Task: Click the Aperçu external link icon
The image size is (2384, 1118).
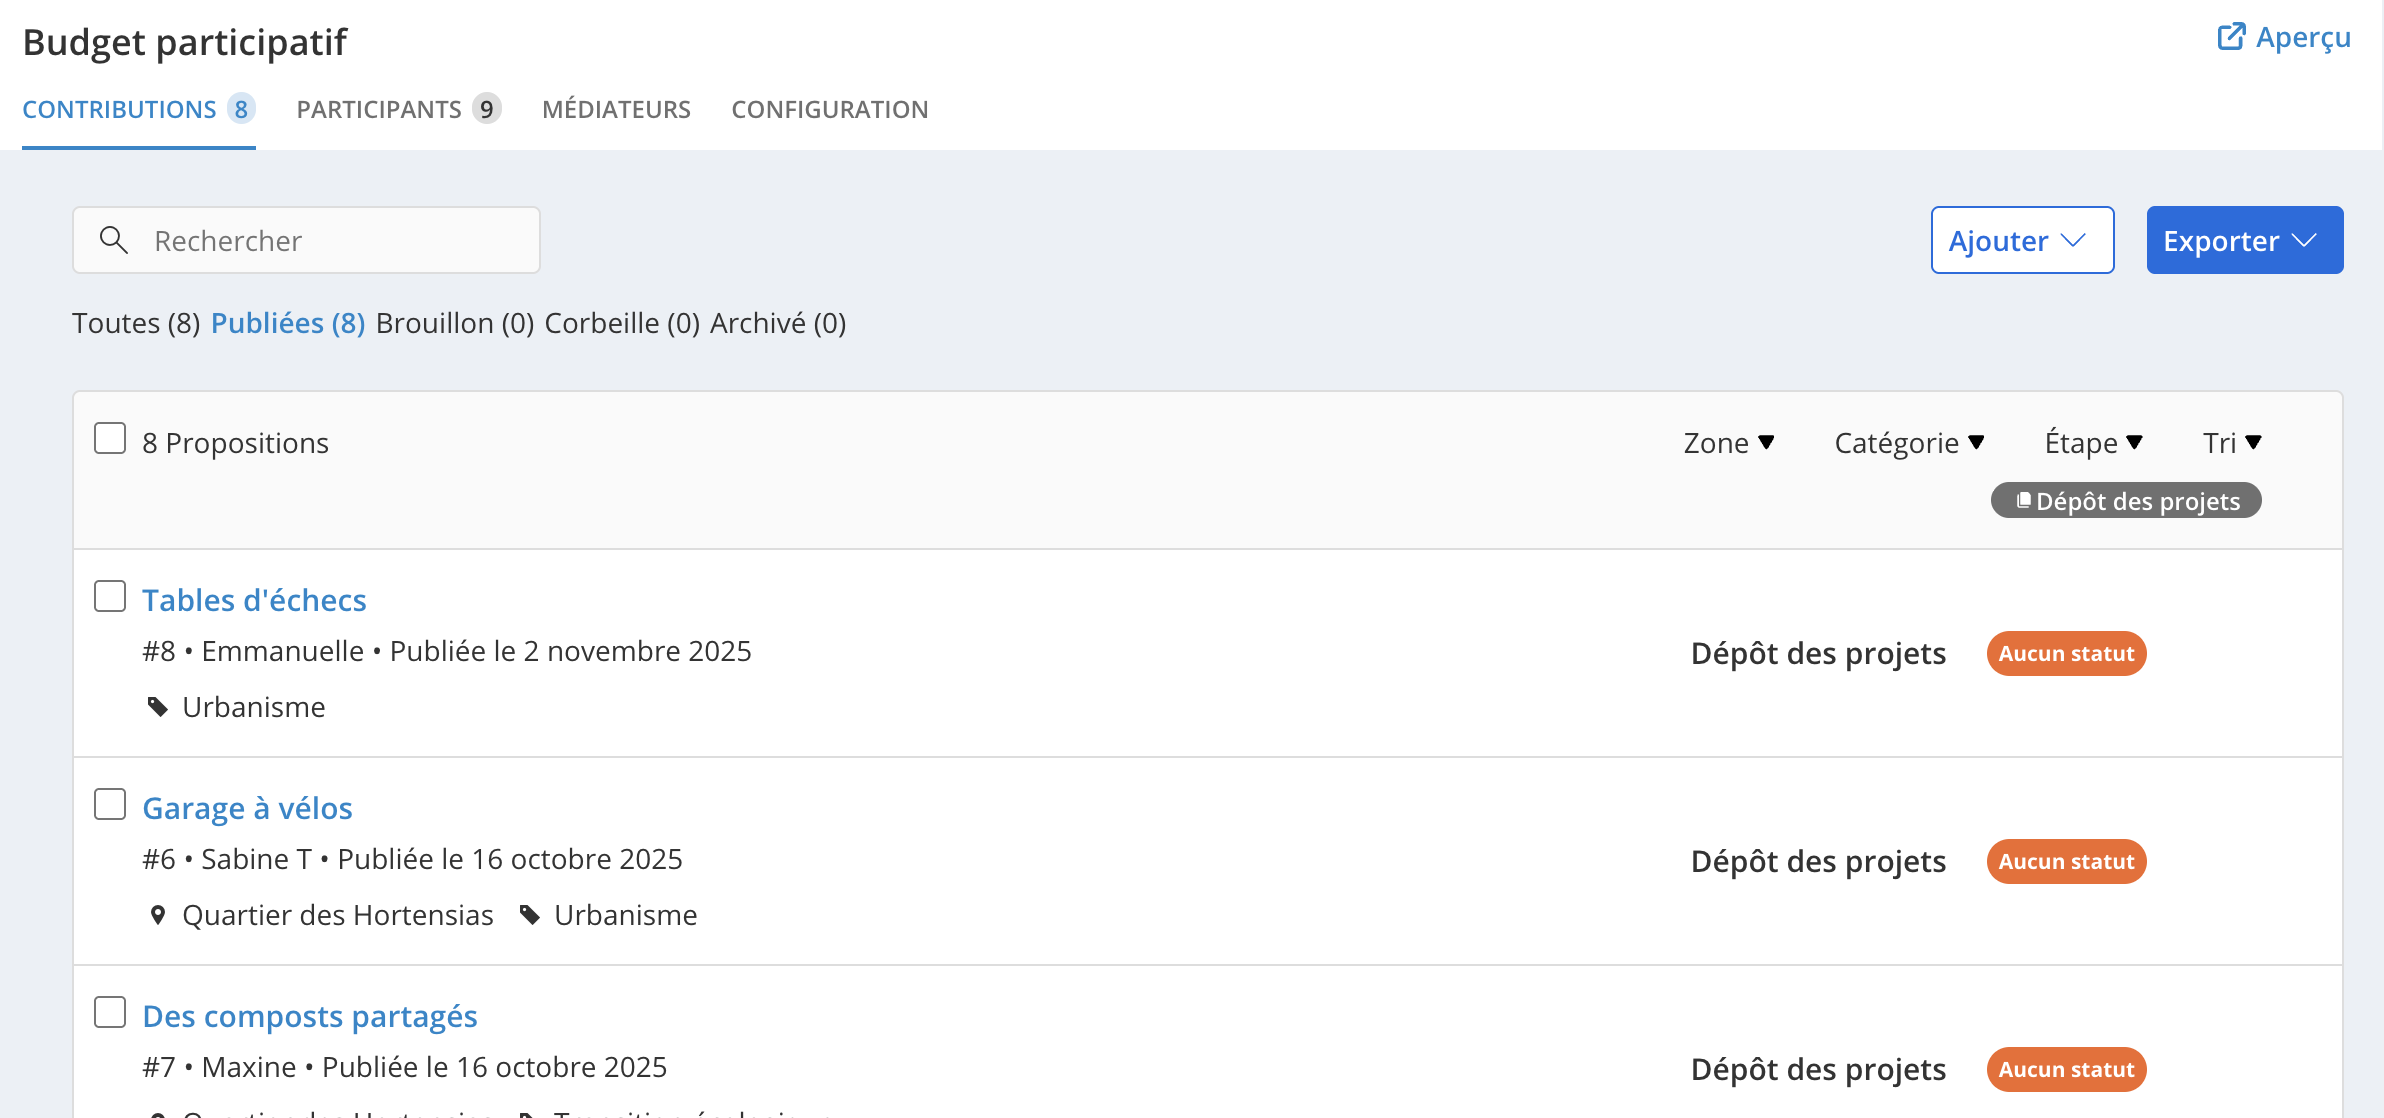Action: (2231, 37)
